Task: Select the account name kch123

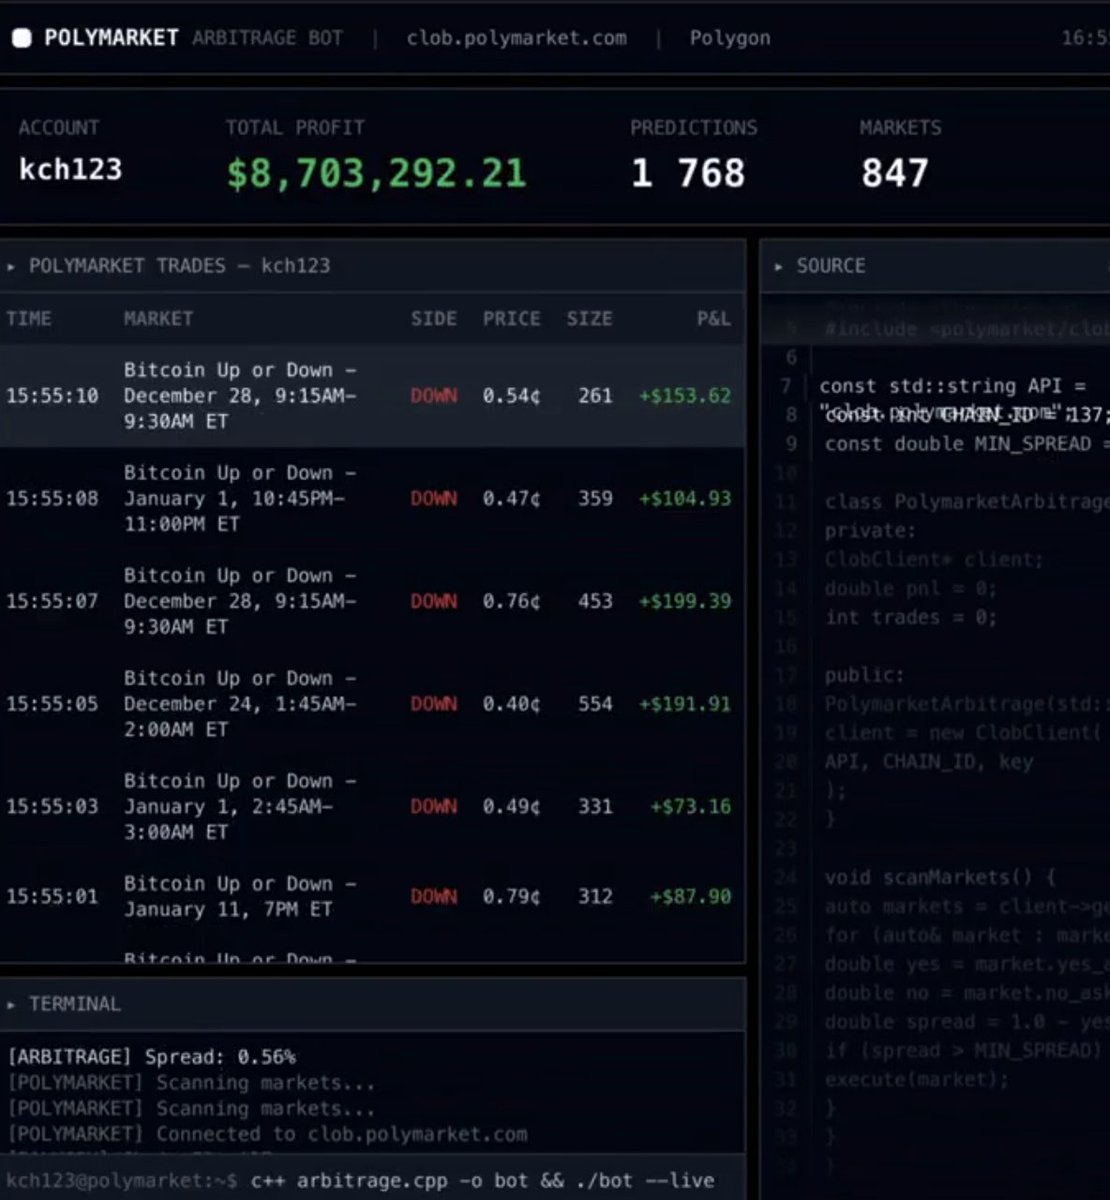Action: 70,169
